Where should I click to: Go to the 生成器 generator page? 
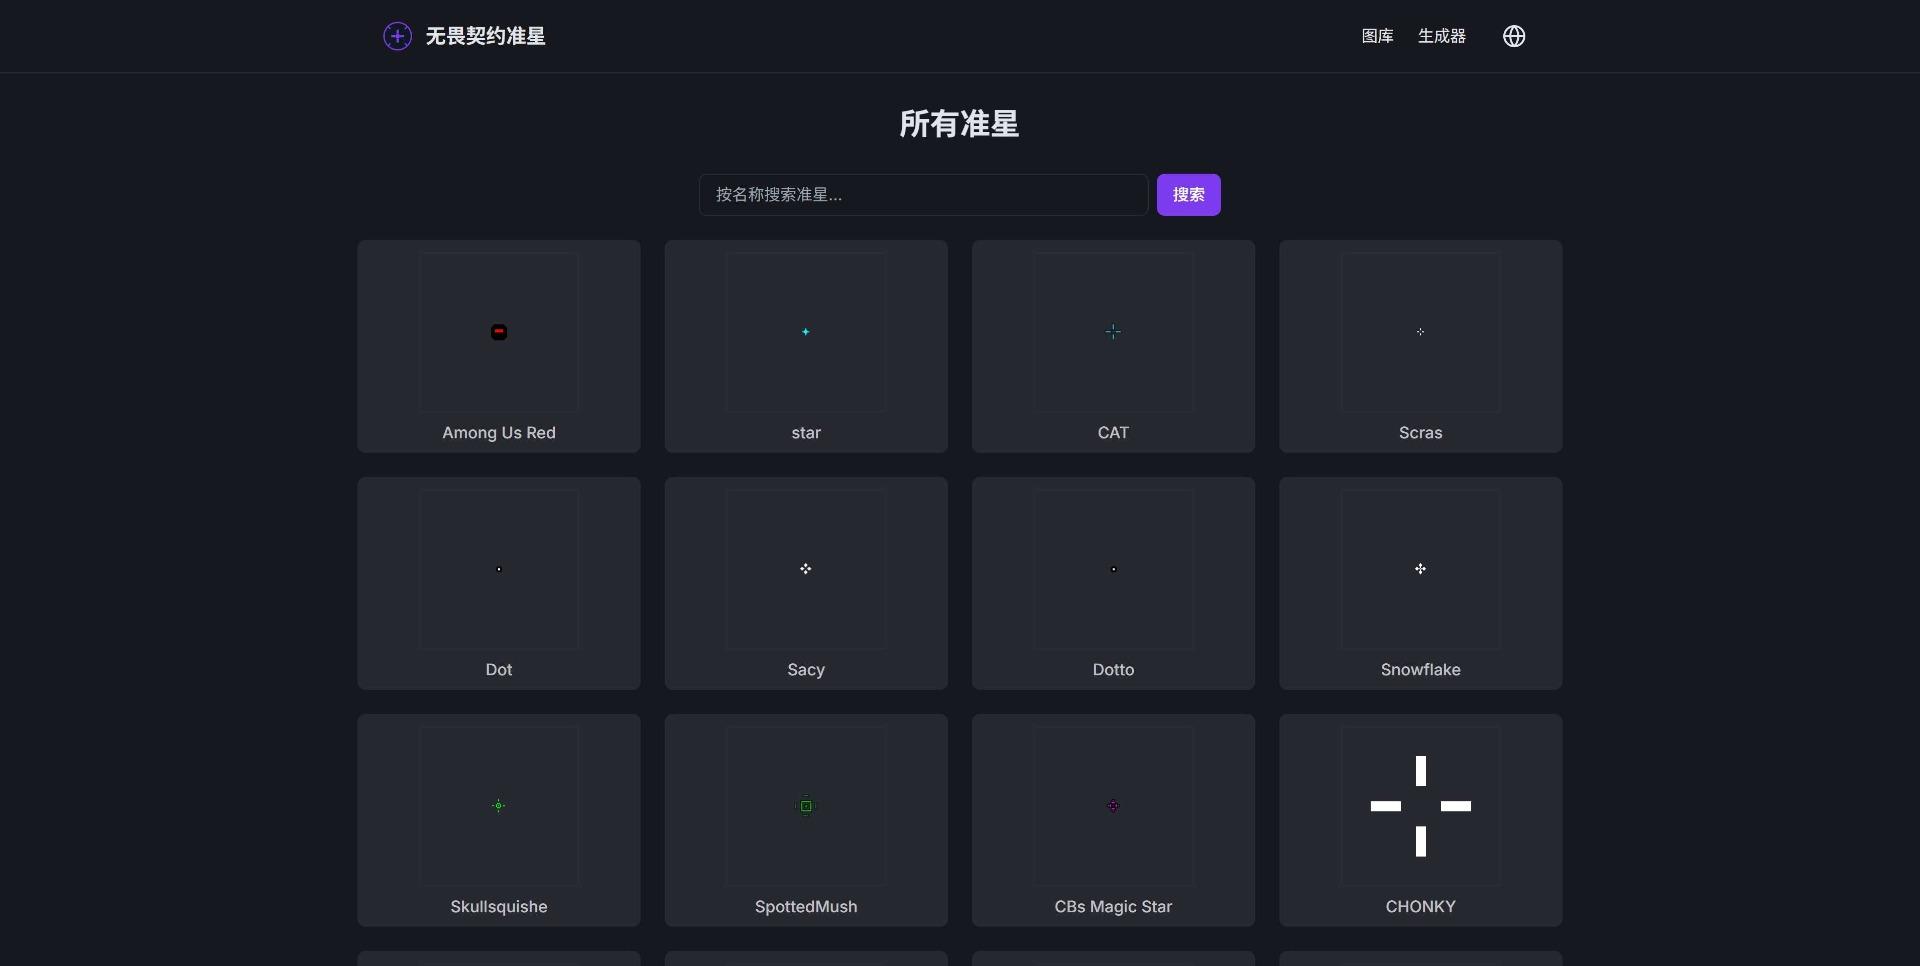1441,36
